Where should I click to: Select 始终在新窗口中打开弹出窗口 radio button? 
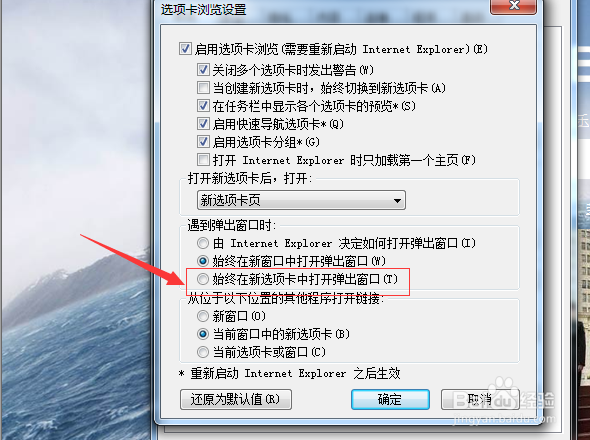203,261
